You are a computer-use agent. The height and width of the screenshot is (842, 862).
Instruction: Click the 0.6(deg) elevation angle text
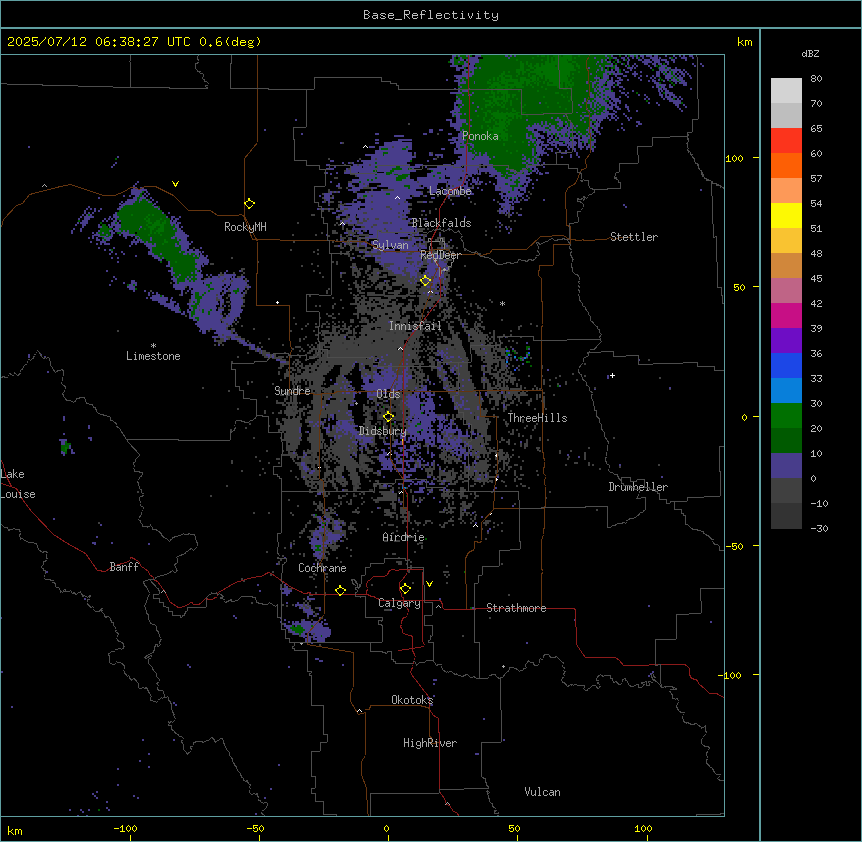pos(230,42)
